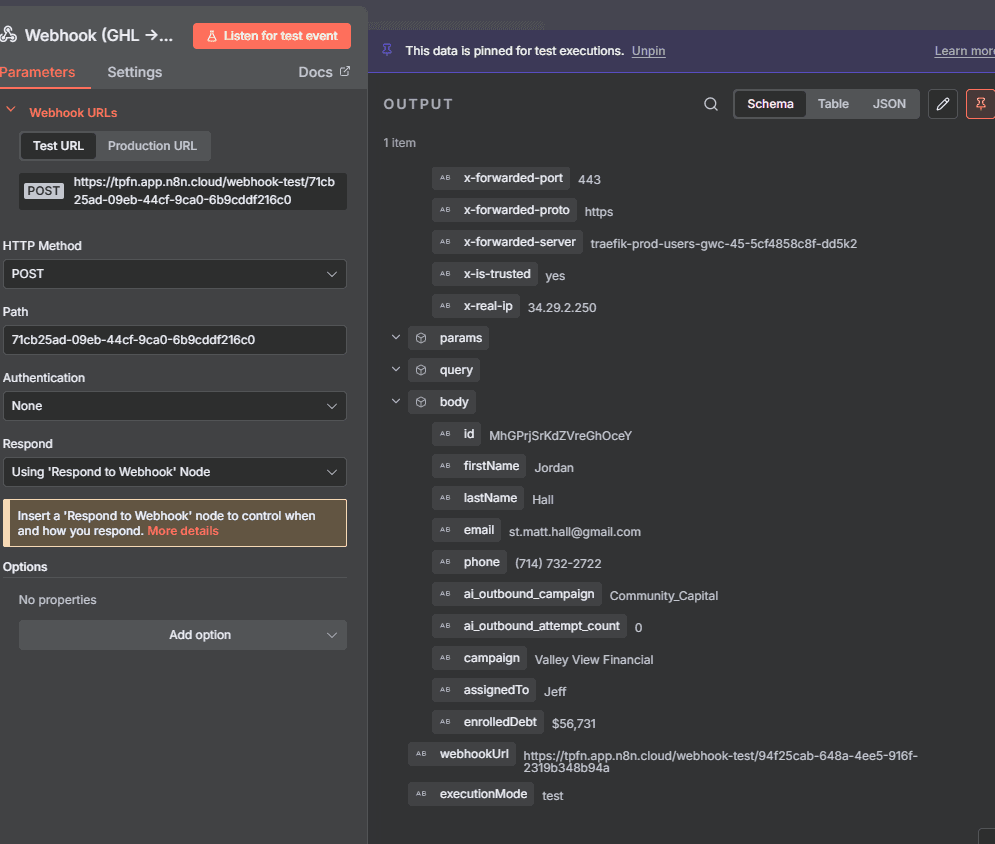Click the value Community_Capital
This screenshot has height=844, width=995.
(664, 596)
